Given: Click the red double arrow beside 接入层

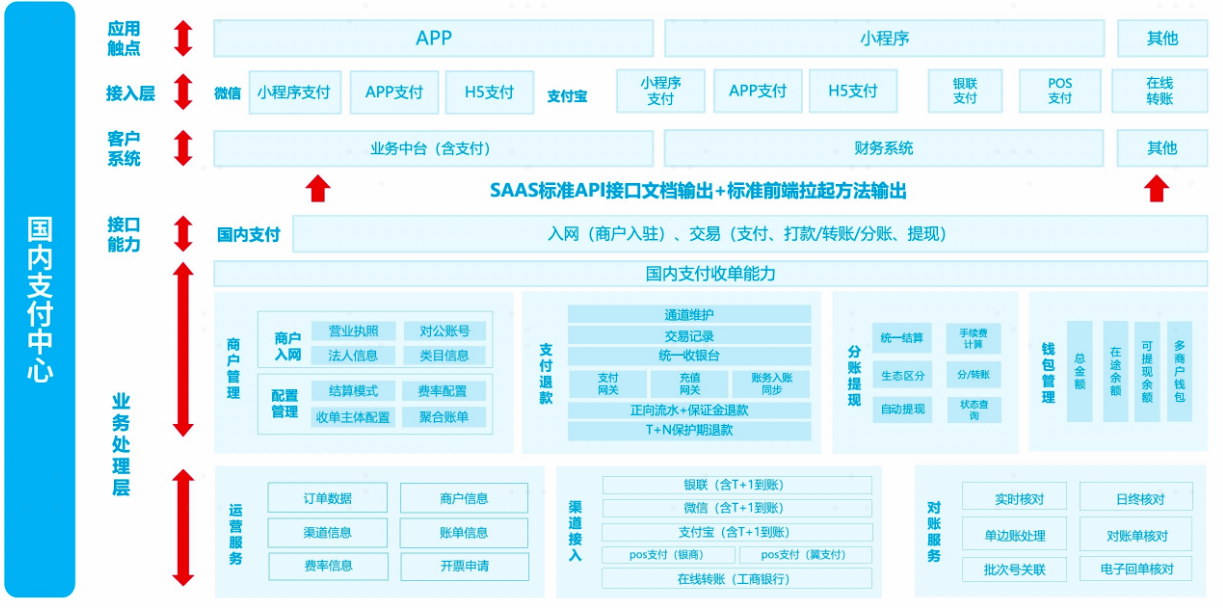Looking at the screenshot, I should pos(182,92).
